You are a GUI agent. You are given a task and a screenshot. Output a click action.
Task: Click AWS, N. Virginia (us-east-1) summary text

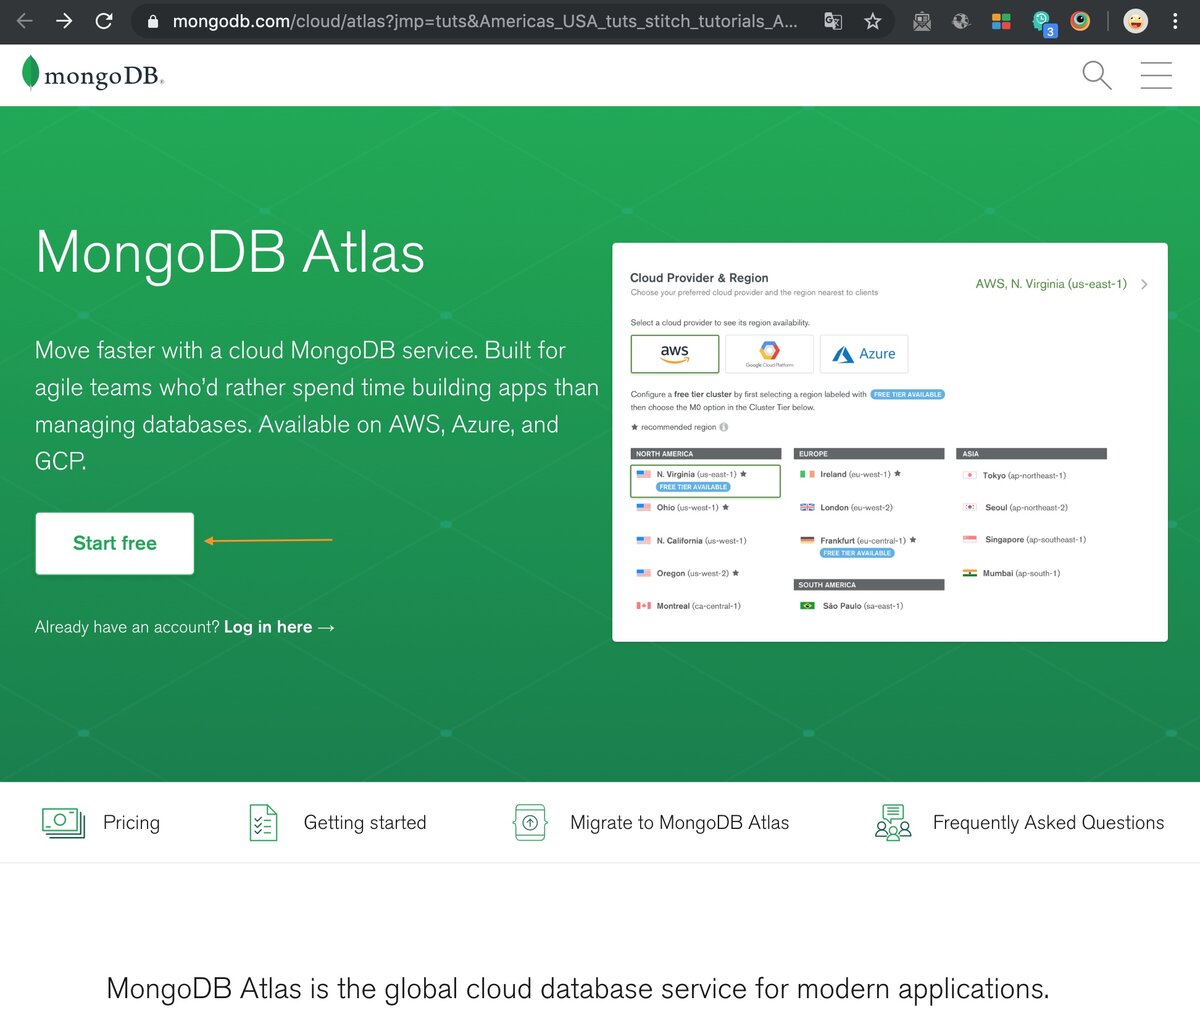(x=1051, y=284)
